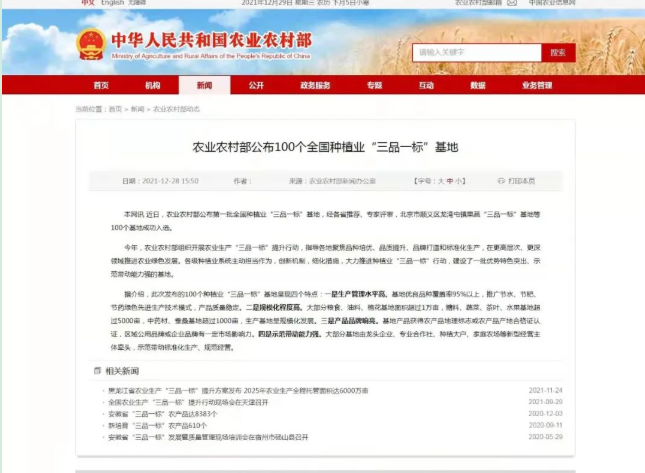Image resolution: width=645 pixels, height=473 pixels.
Task: Open the 数据 navigation menu item
Action: tap(481, 85)
